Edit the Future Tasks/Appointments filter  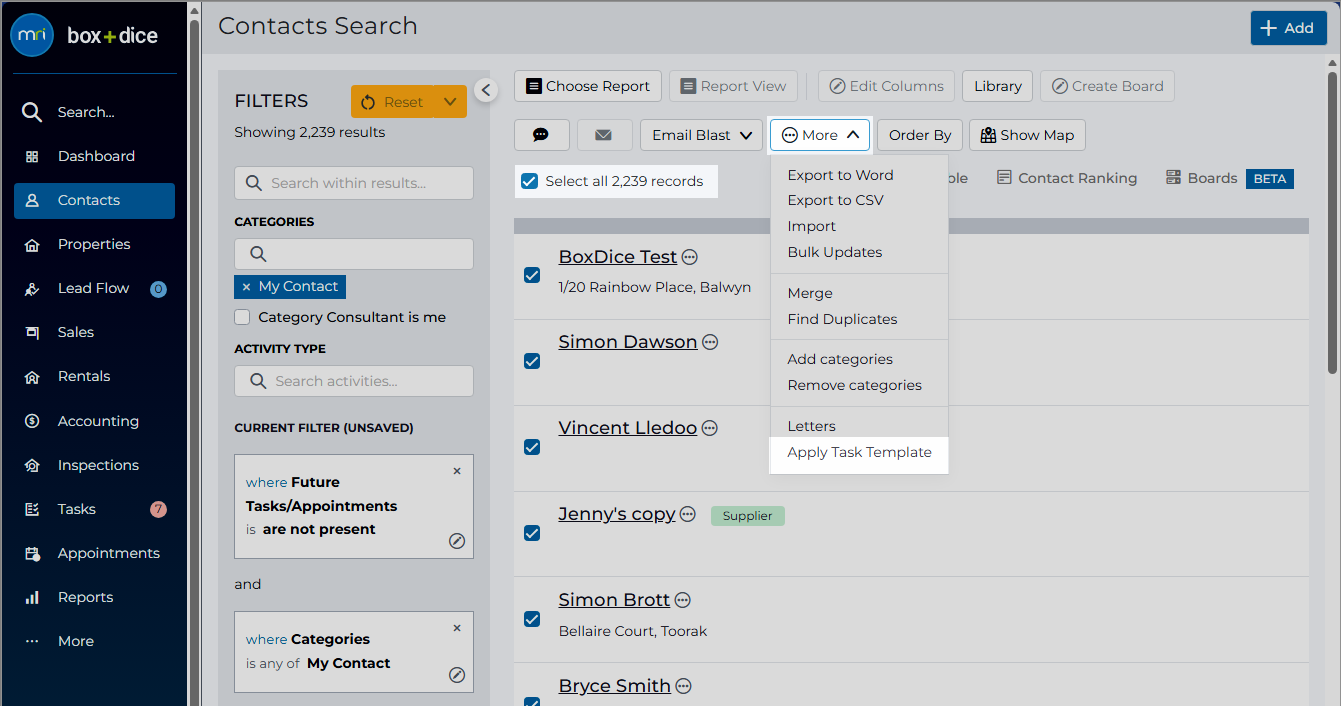coord(457,541)
